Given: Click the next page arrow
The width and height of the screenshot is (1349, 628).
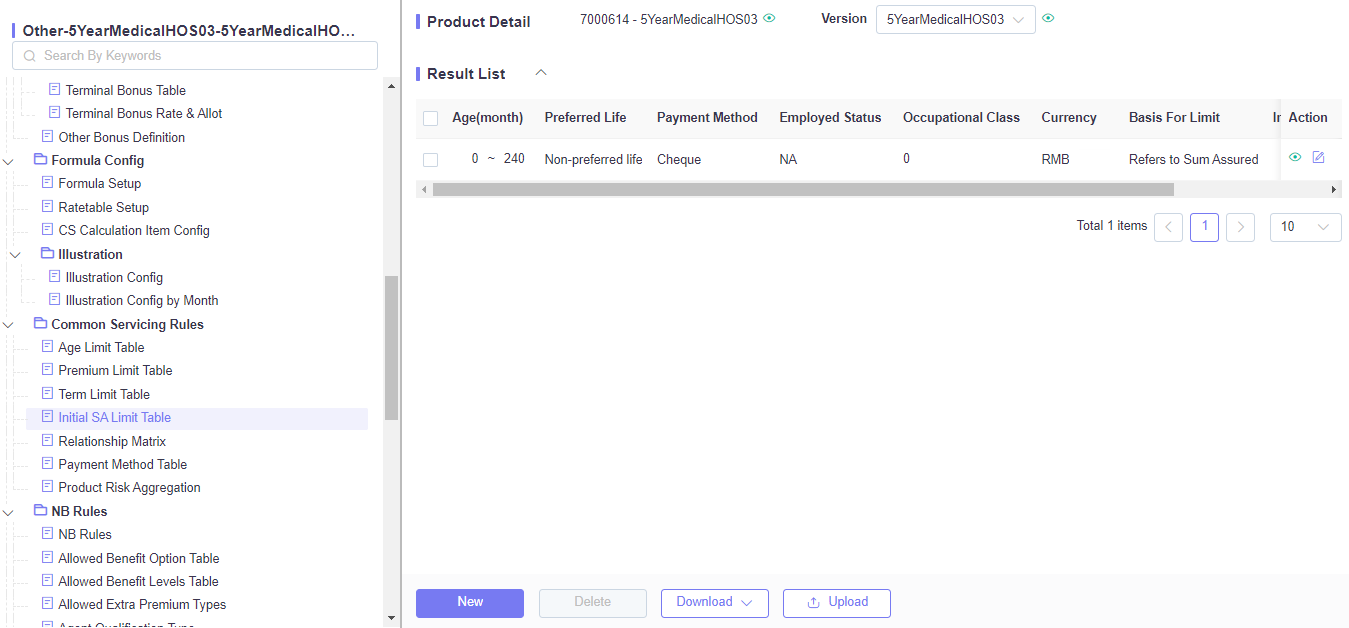Looking at the screenshot, I should point(1240,227).
